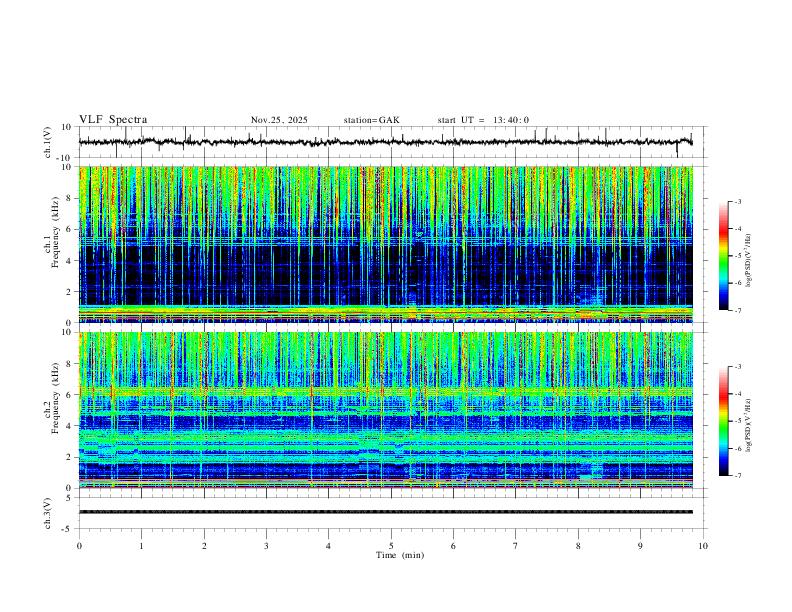Click the "Time (min)" axis title
The width and height of the screenshot is (792, 612).
click(400, 555)
